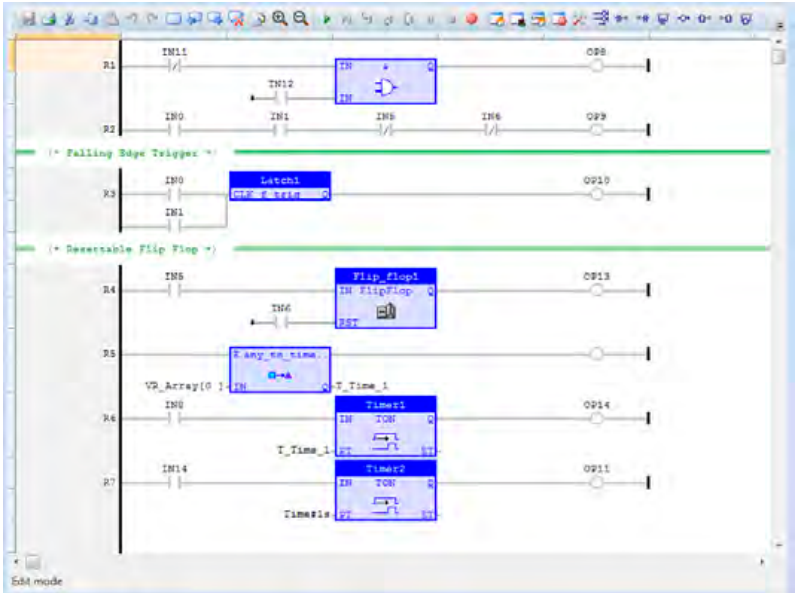Click the red record/breakpoint circle icon
The image size is (795, 593).
click(x=472, y=19)
